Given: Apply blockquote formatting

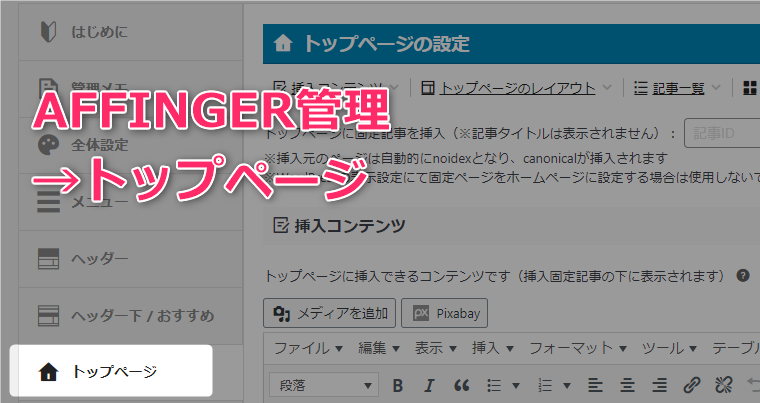Looking at the screenshot, I should pos(461,386).
